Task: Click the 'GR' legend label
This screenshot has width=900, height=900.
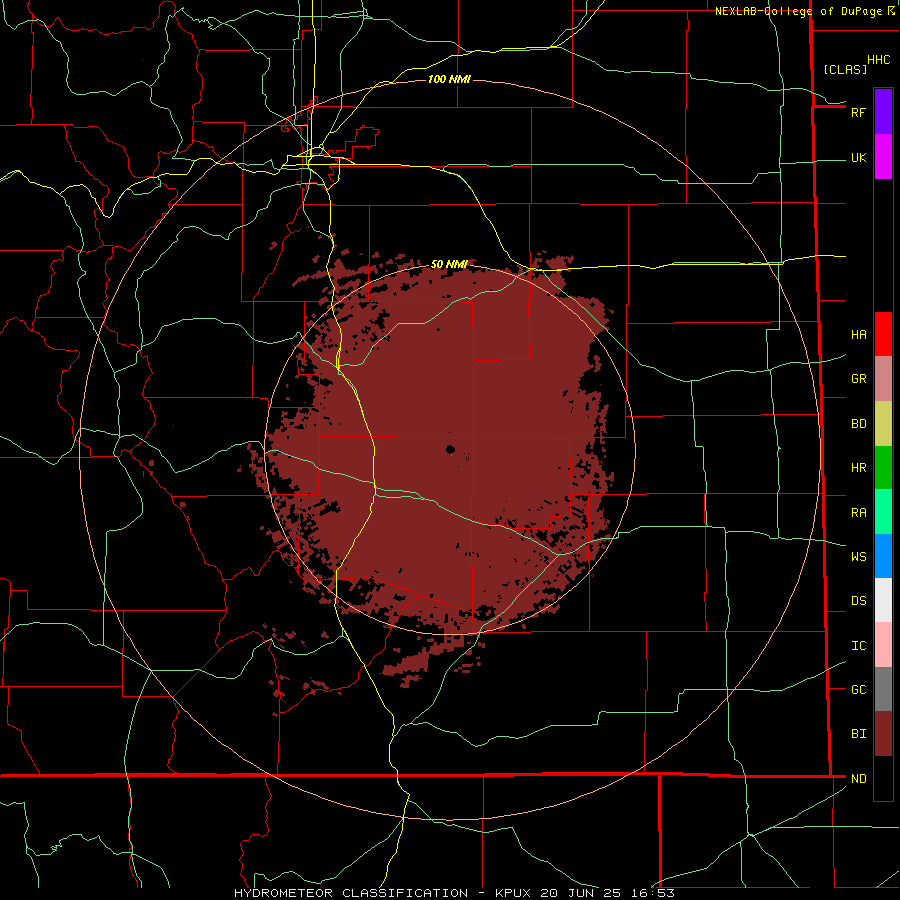Action: click(x=858, y=379)
